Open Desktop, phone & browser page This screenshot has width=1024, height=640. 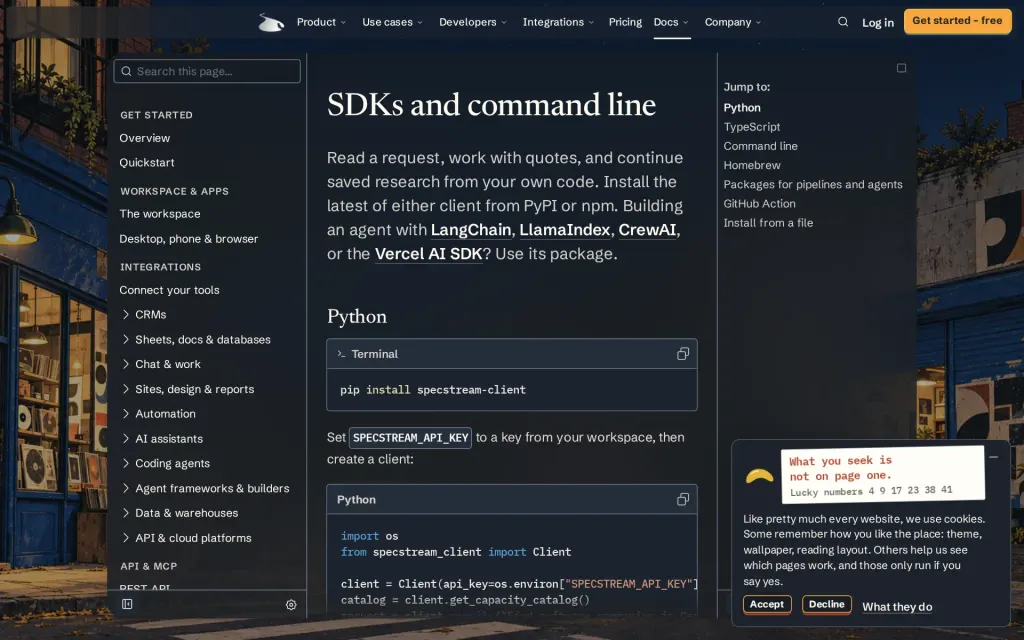click(188, 239)
